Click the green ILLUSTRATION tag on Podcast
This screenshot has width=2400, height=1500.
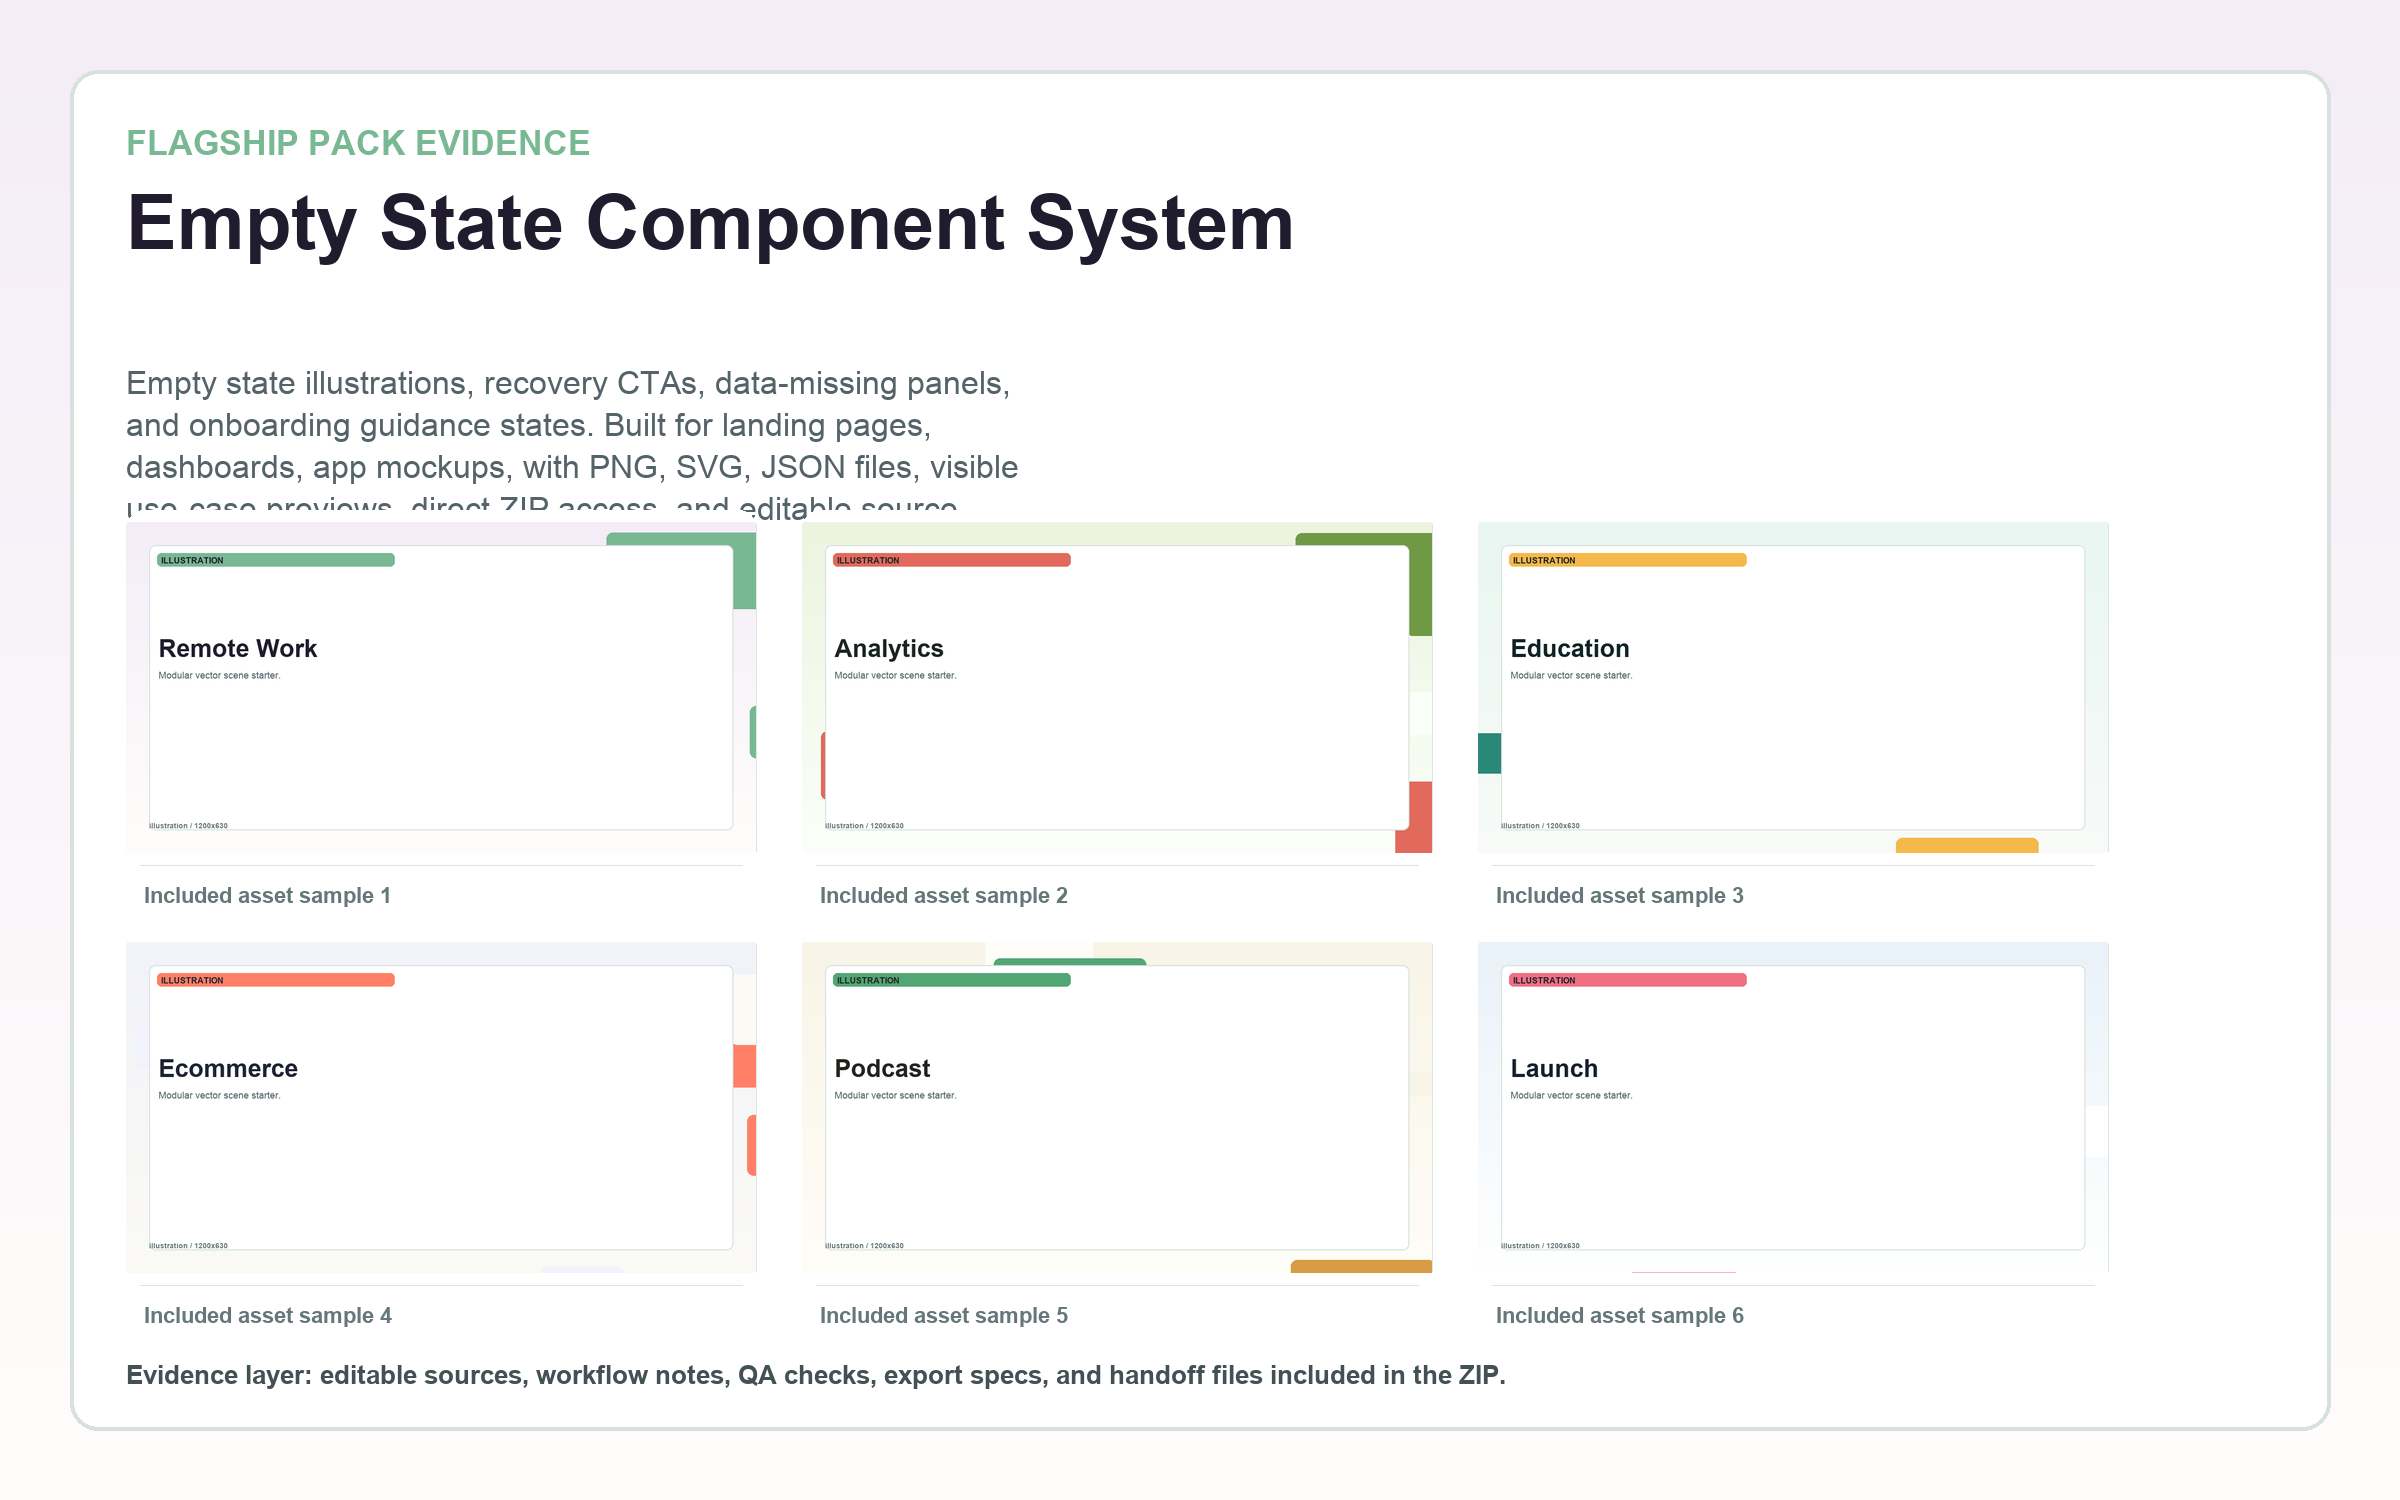[951, 980]
